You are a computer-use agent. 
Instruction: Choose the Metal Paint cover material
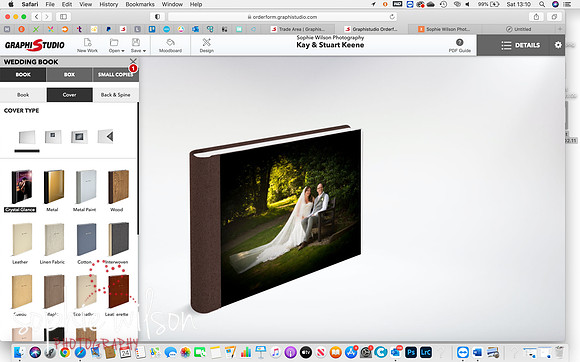tap(85, 191)
